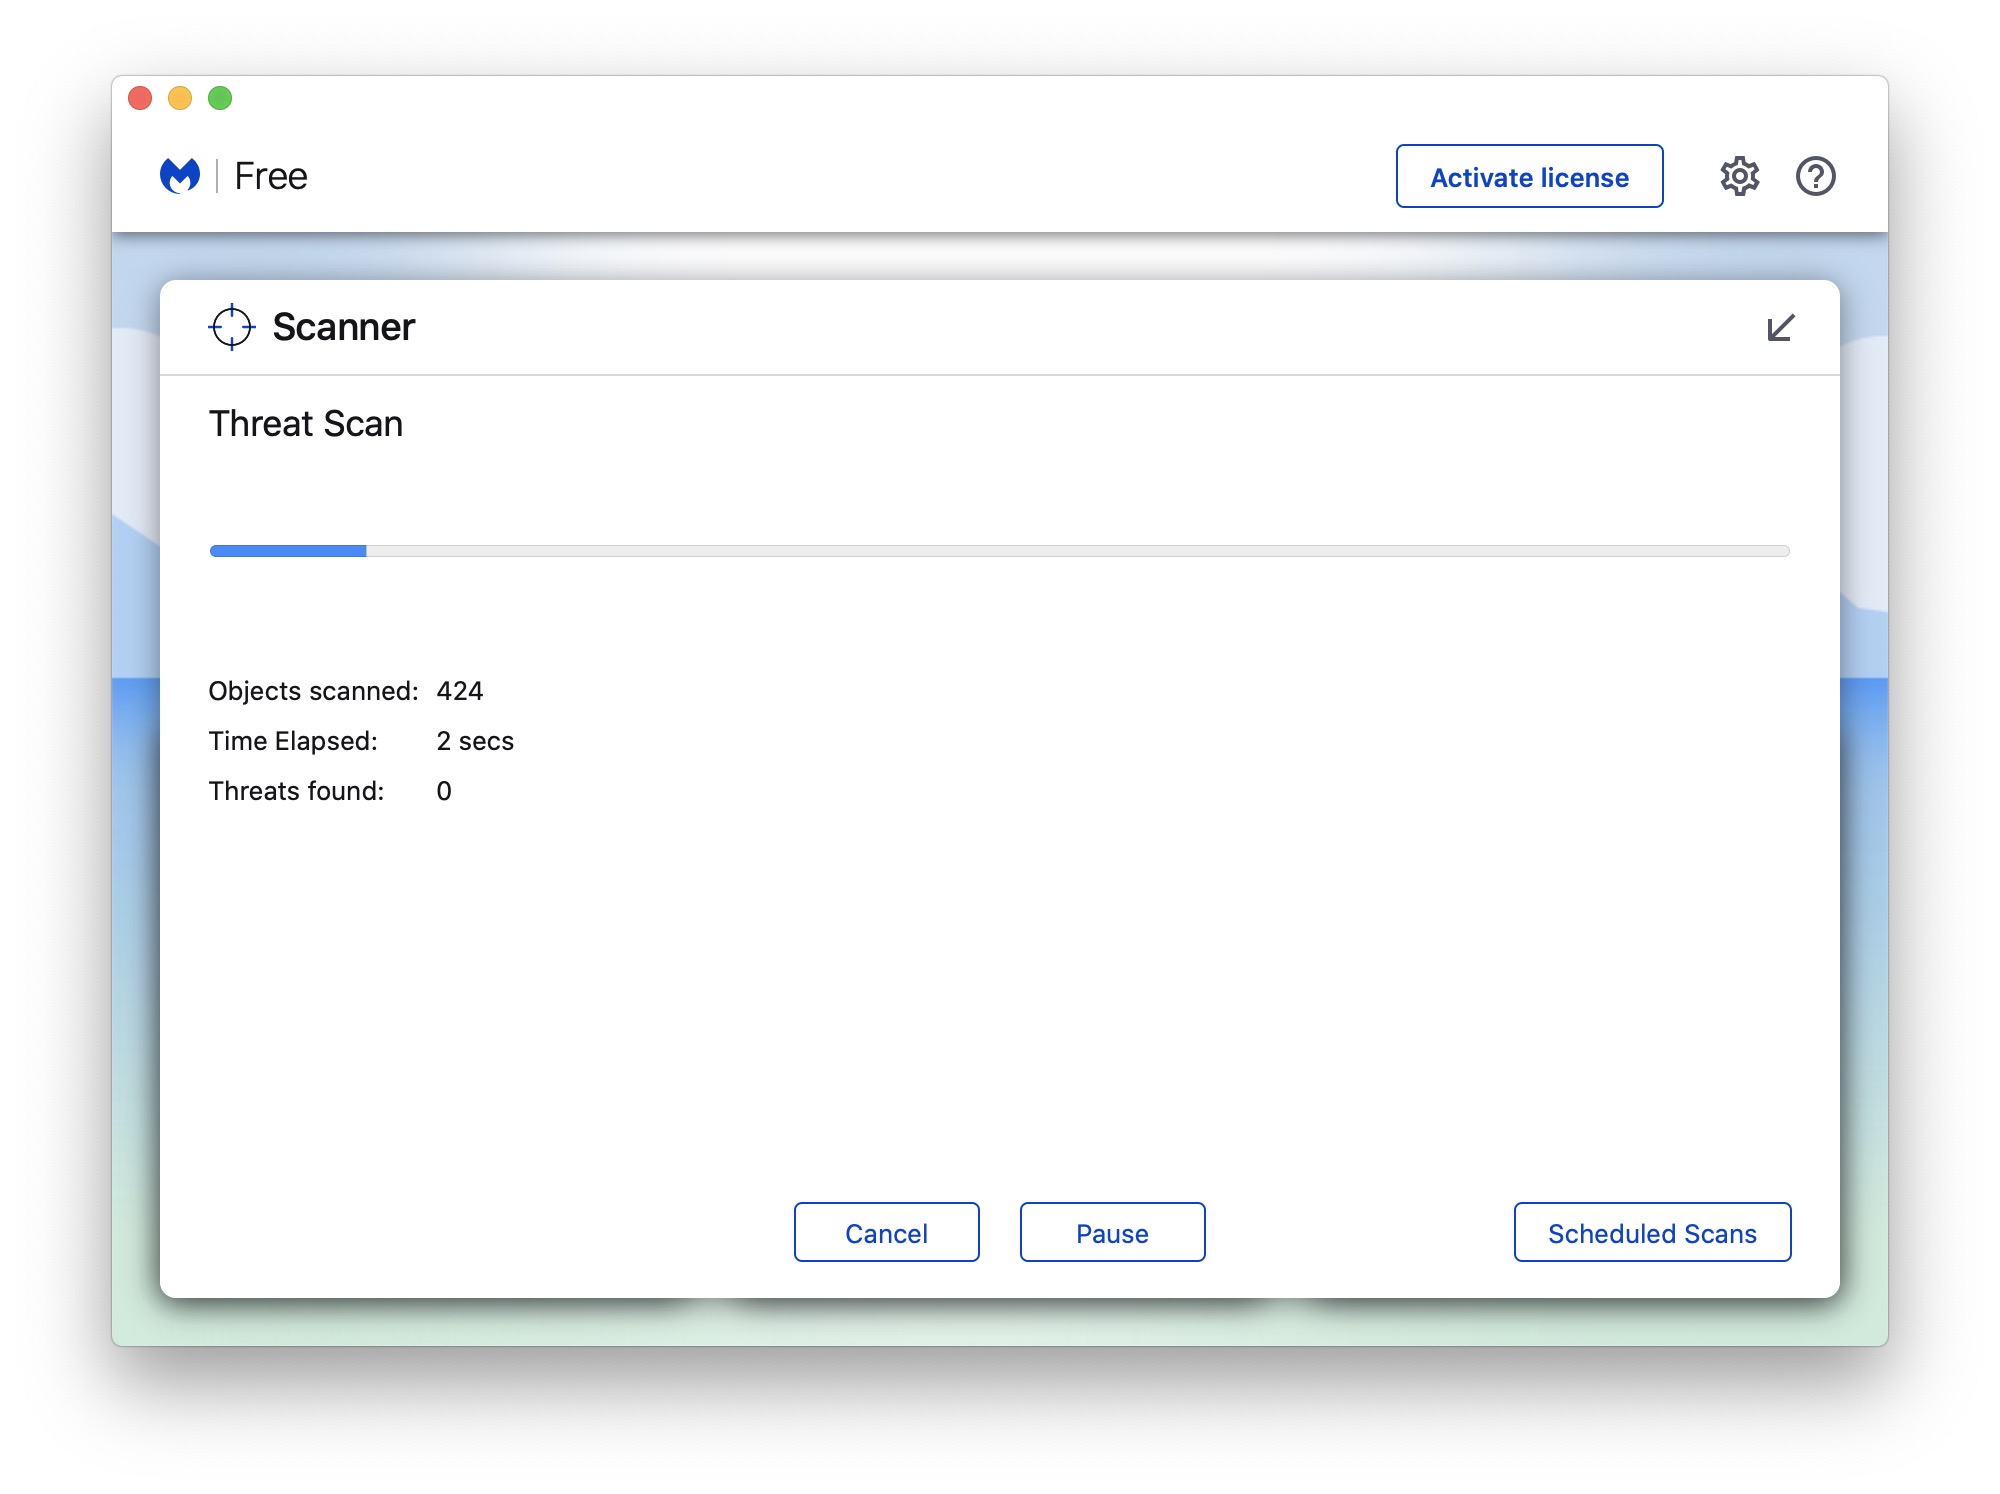The image size is (2000, 1494).
Task: Open settings via the gear icon
Action: (x=1739, y=176)
